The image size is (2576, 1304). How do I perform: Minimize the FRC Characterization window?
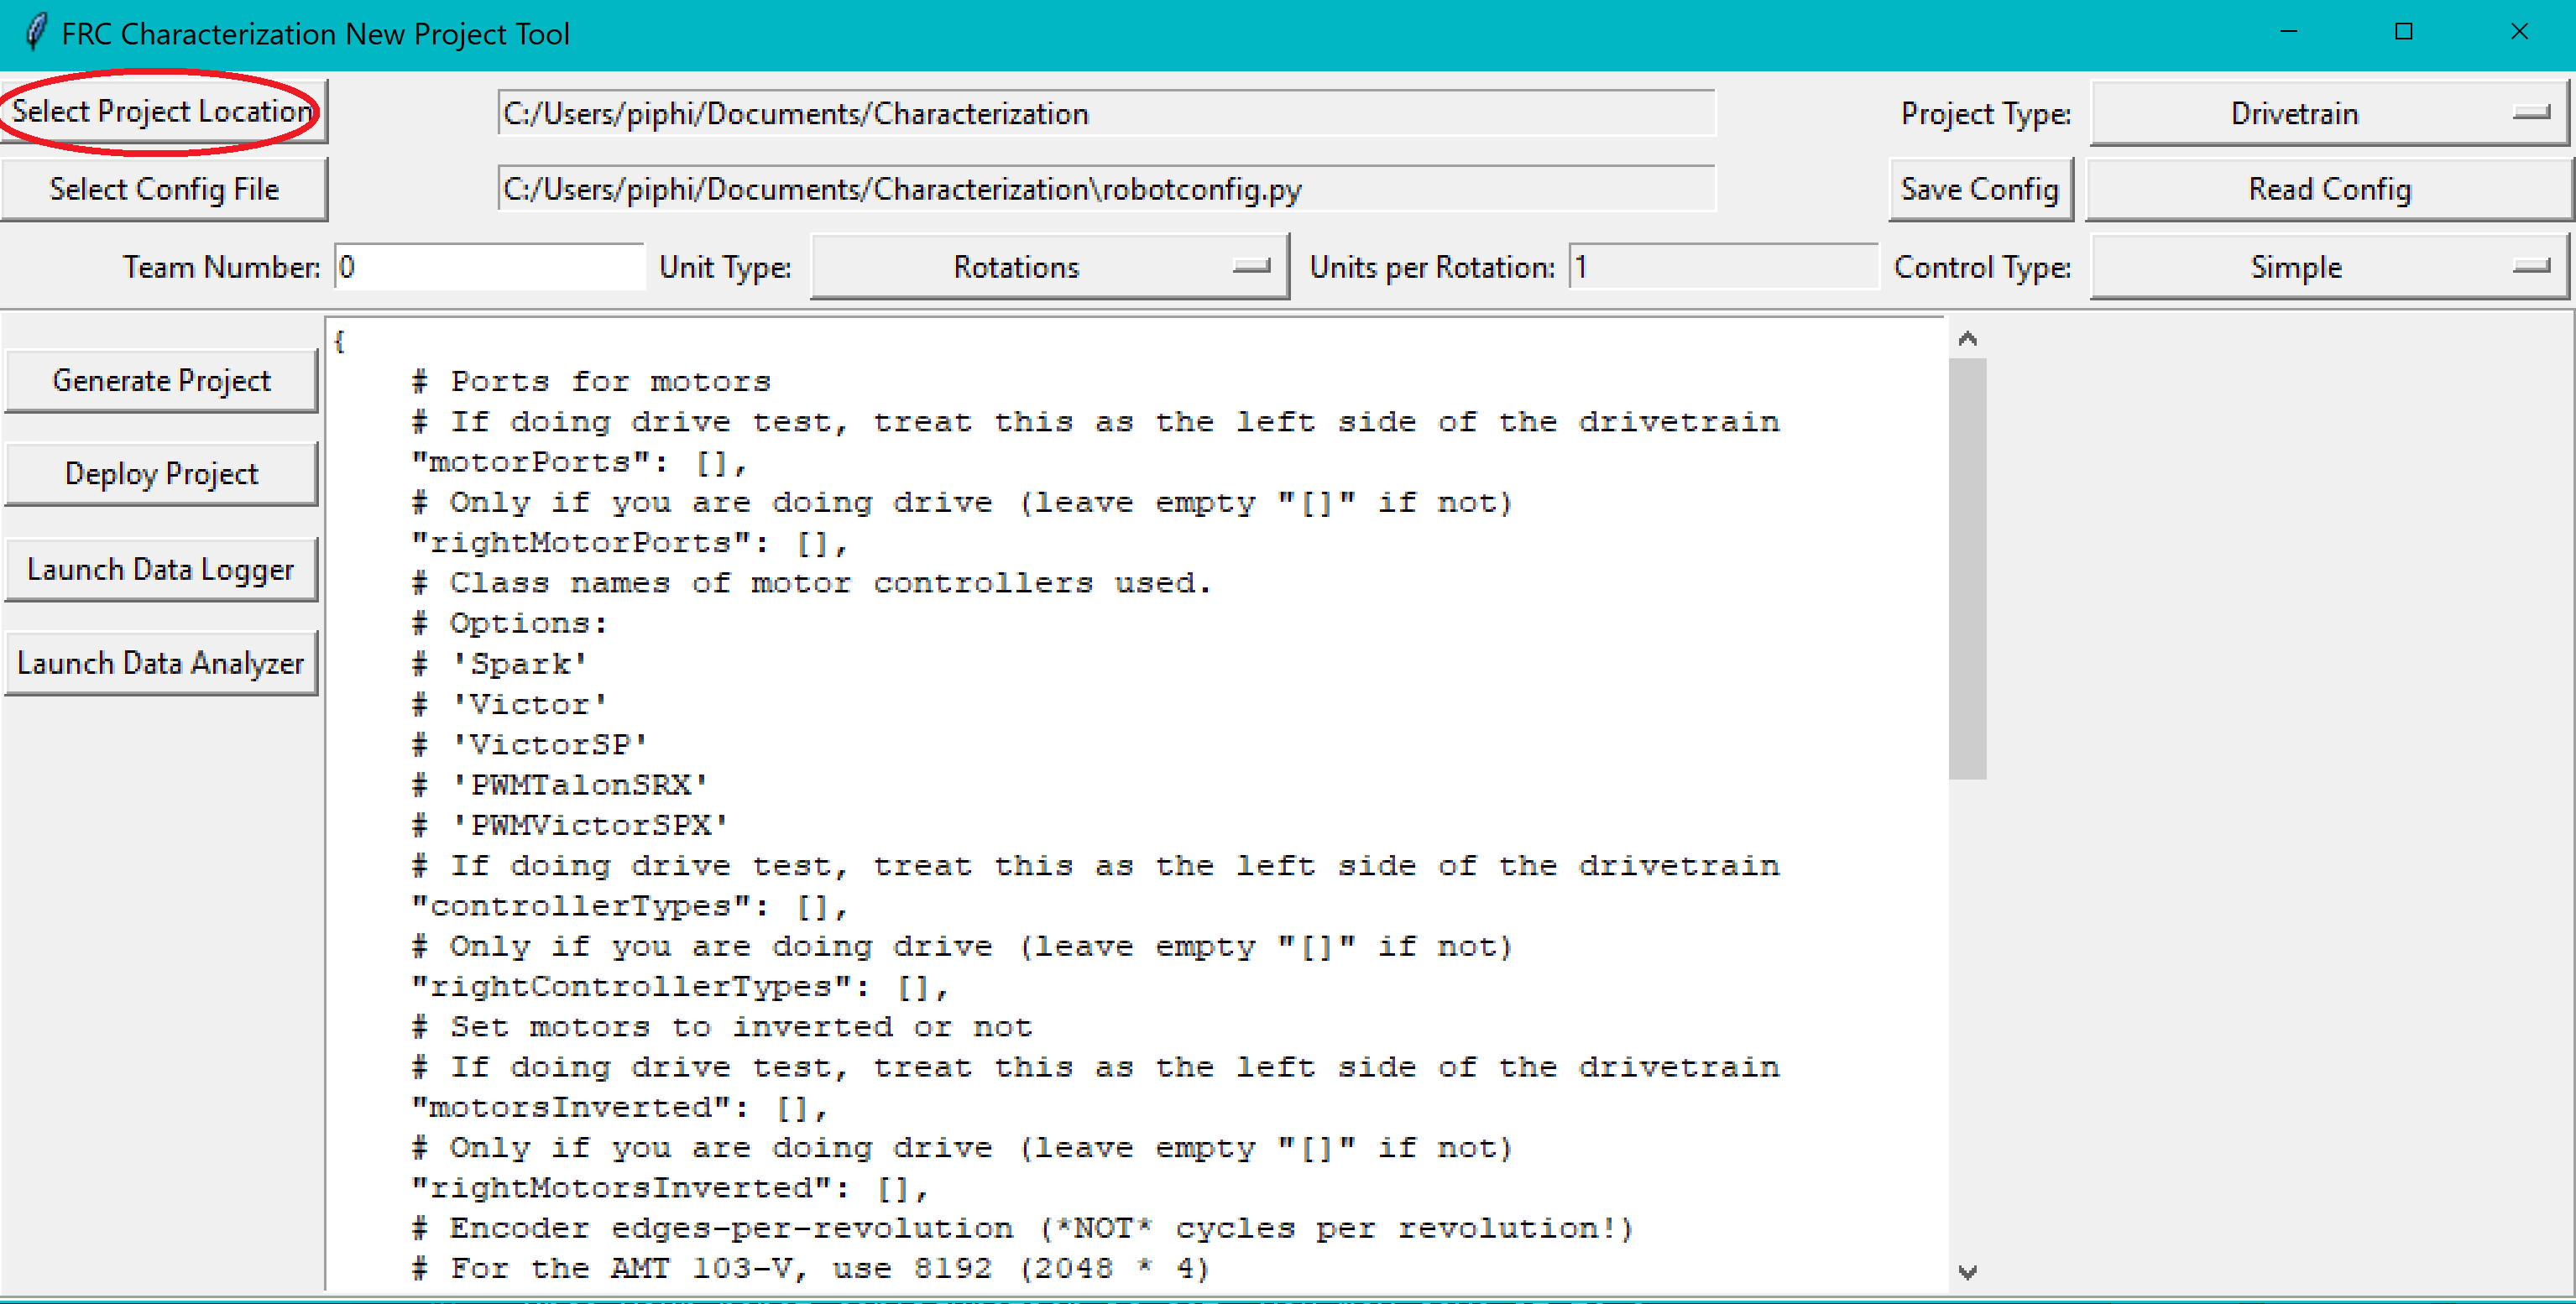2288,33
